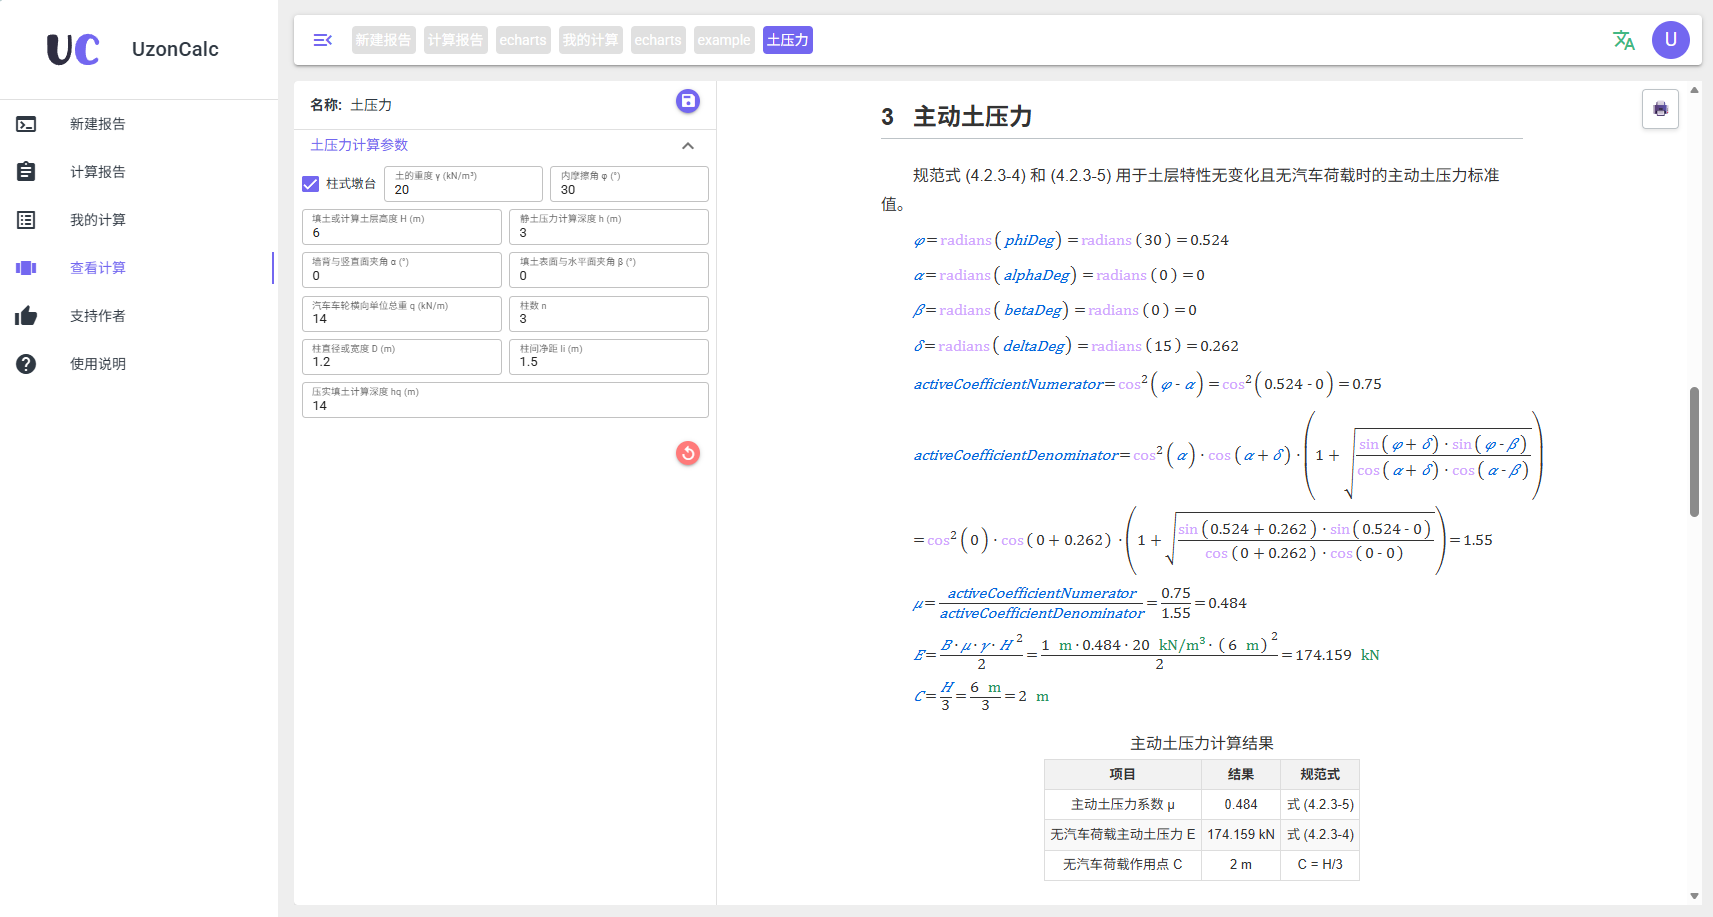Click the 174.159 kN table cell
The width and height of the screenshot is (1713, 917).
click(1241, 834)
